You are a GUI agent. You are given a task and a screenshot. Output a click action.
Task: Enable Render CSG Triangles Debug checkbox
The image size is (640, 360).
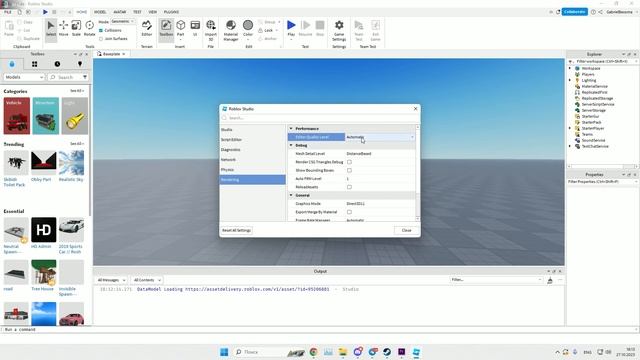349,162
